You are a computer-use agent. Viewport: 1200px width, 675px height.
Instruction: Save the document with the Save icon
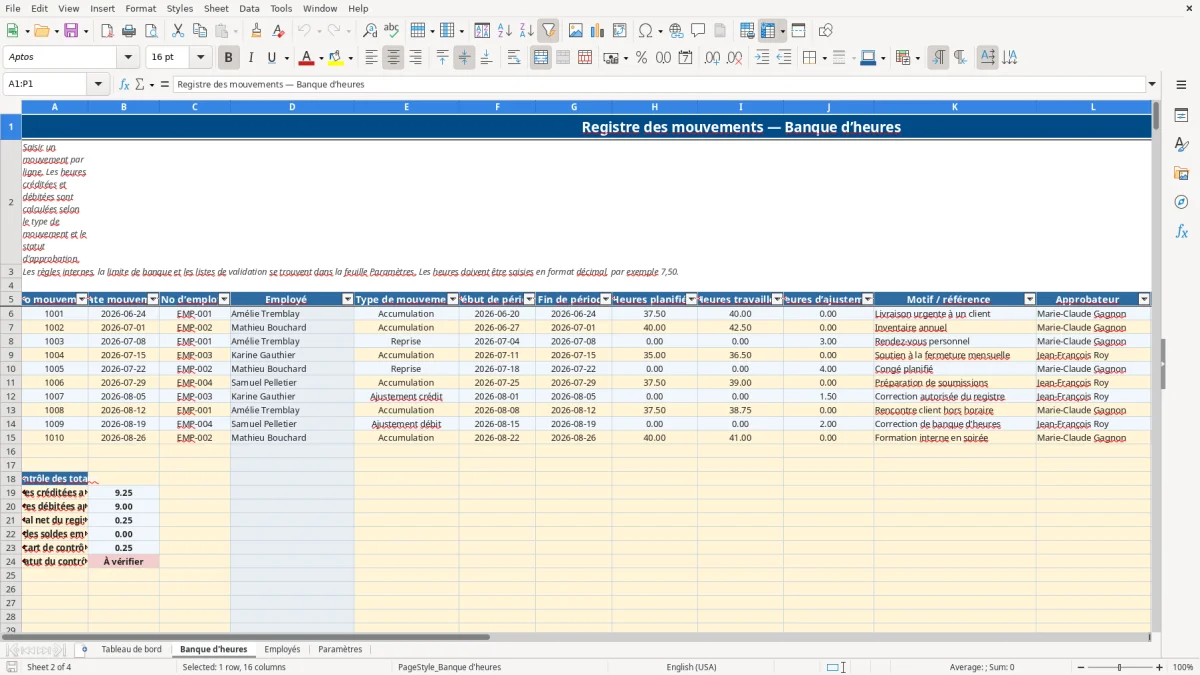coord(71,31)
